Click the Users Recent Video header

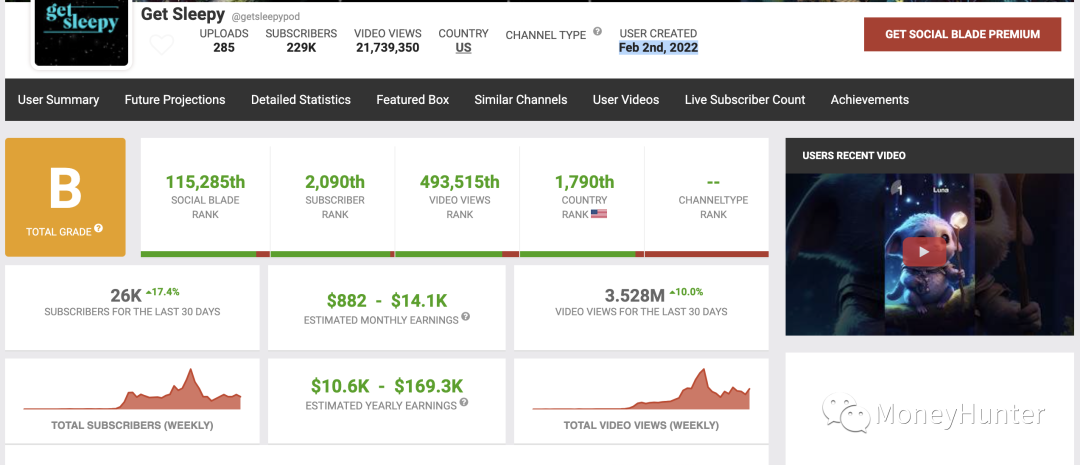coord(854,156)
